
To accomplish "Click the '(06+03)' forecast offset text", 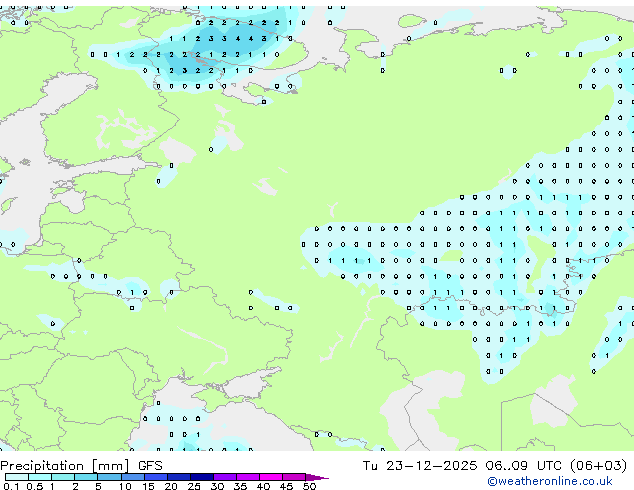I will coord(598,466).
